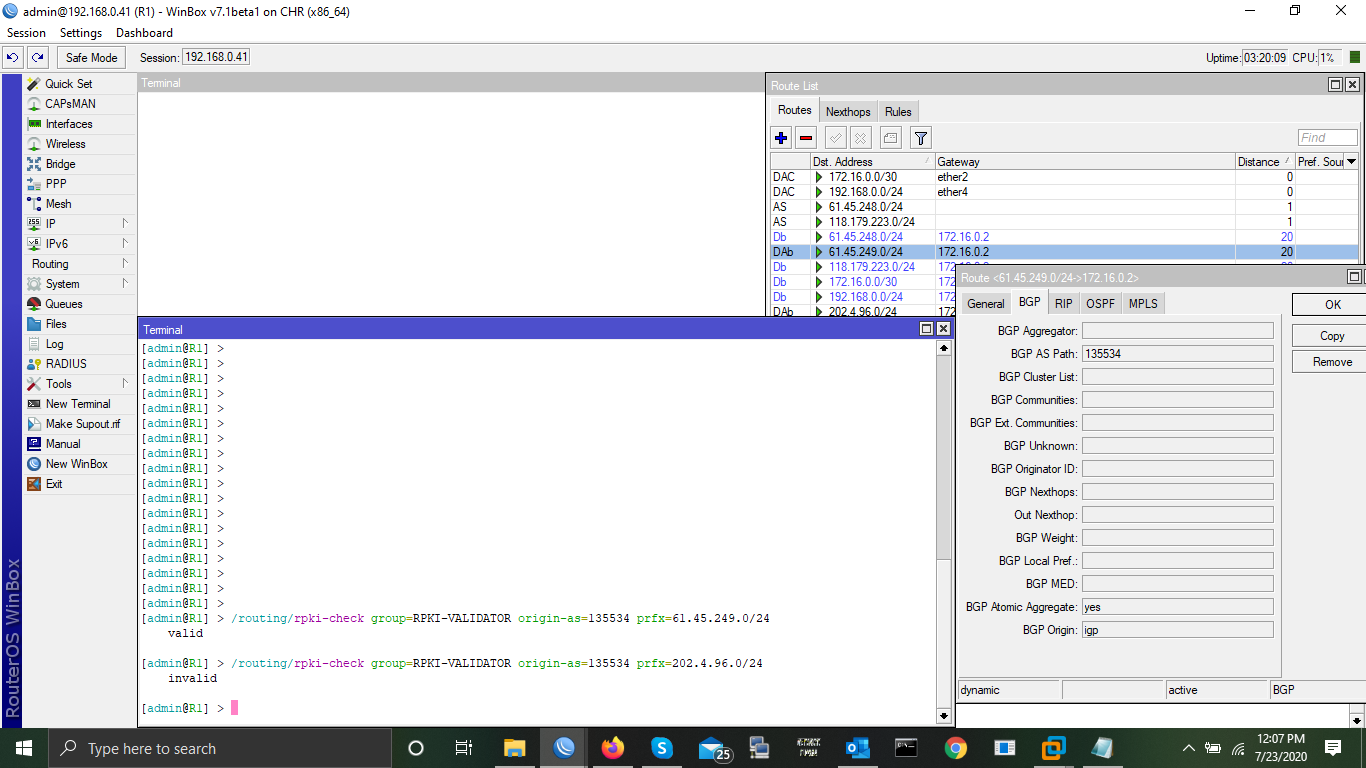
Task: Sort by the Distance column header
Action: [1264, 161]
